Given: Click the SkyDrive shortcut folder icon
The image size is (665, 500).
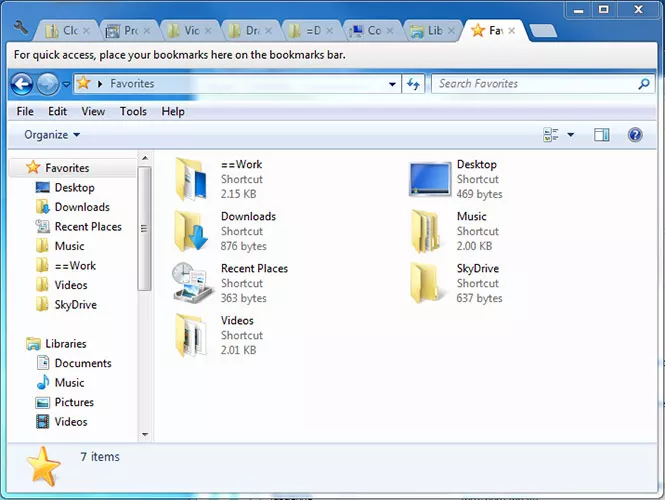Looking at the screenshot, I should (425, 283).
